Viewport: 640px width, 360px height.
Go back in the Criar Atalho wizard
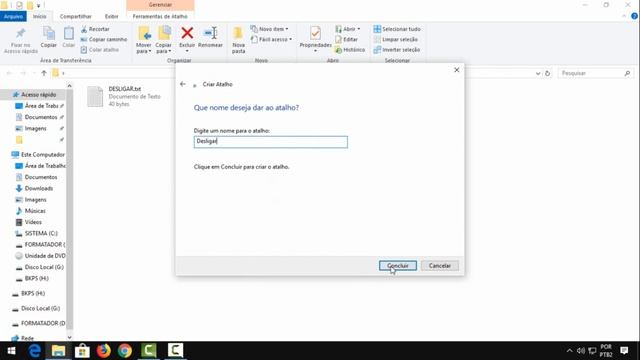point(182,84)
